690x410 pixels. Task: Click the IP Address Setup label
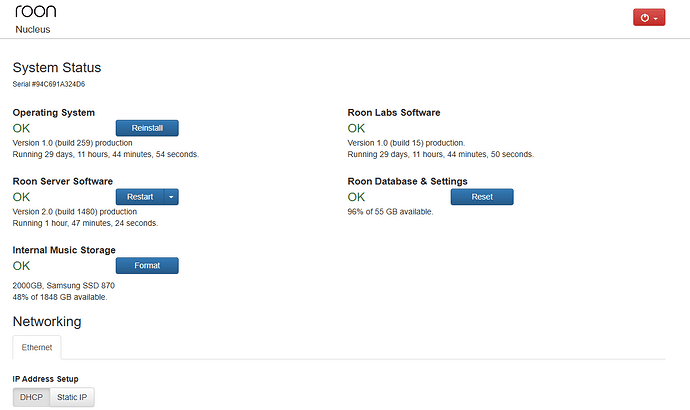pos(45,379)
